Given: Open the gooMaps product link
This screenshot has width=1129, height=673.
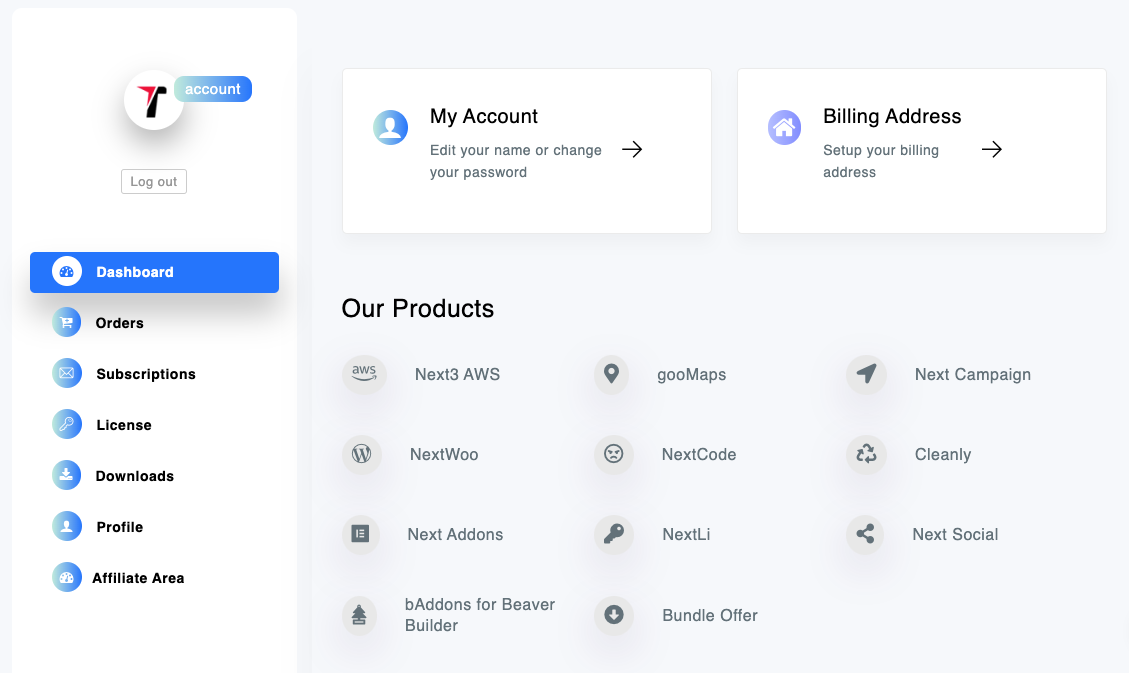Looking at the screenshot, I should pyautogui.click(x=691, y=375).
